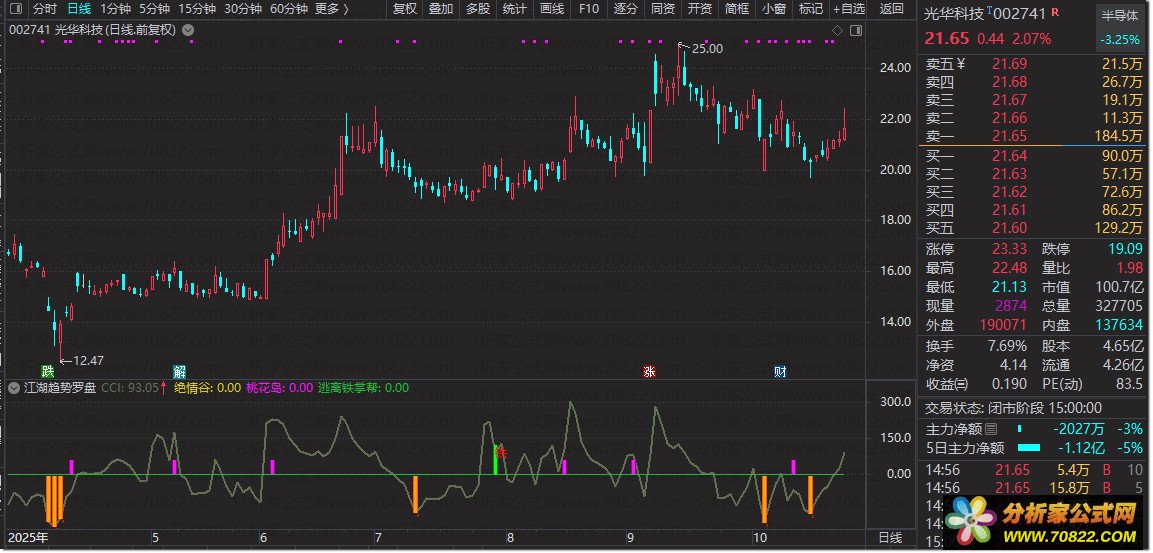Click the green 跌 event marker
The height and width of the screenshot is (553, 1153).
click(x=46, y=371)
